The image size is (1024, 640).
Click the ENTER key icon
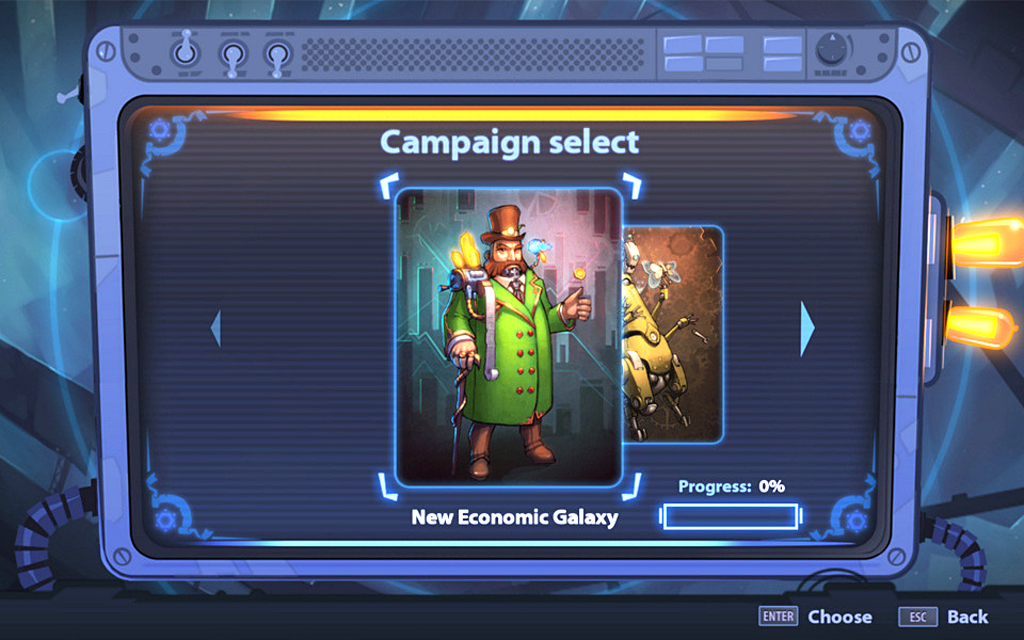pos(778,616)
